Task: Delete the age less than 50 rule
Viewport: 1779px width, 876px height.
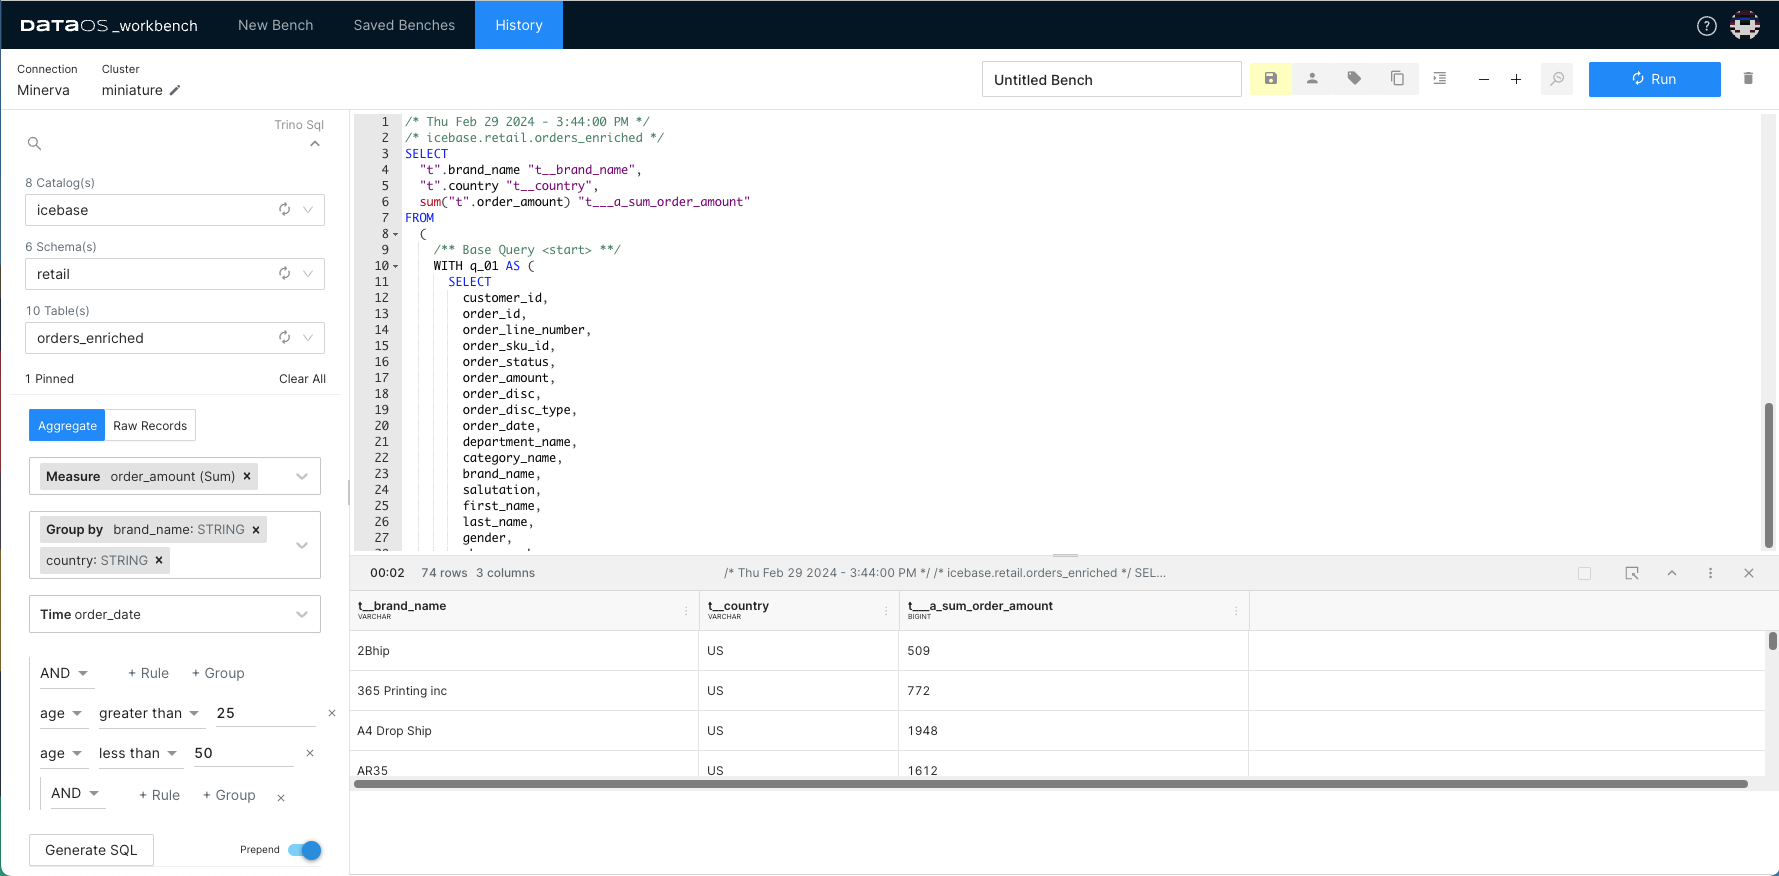Action: point(310,753)
